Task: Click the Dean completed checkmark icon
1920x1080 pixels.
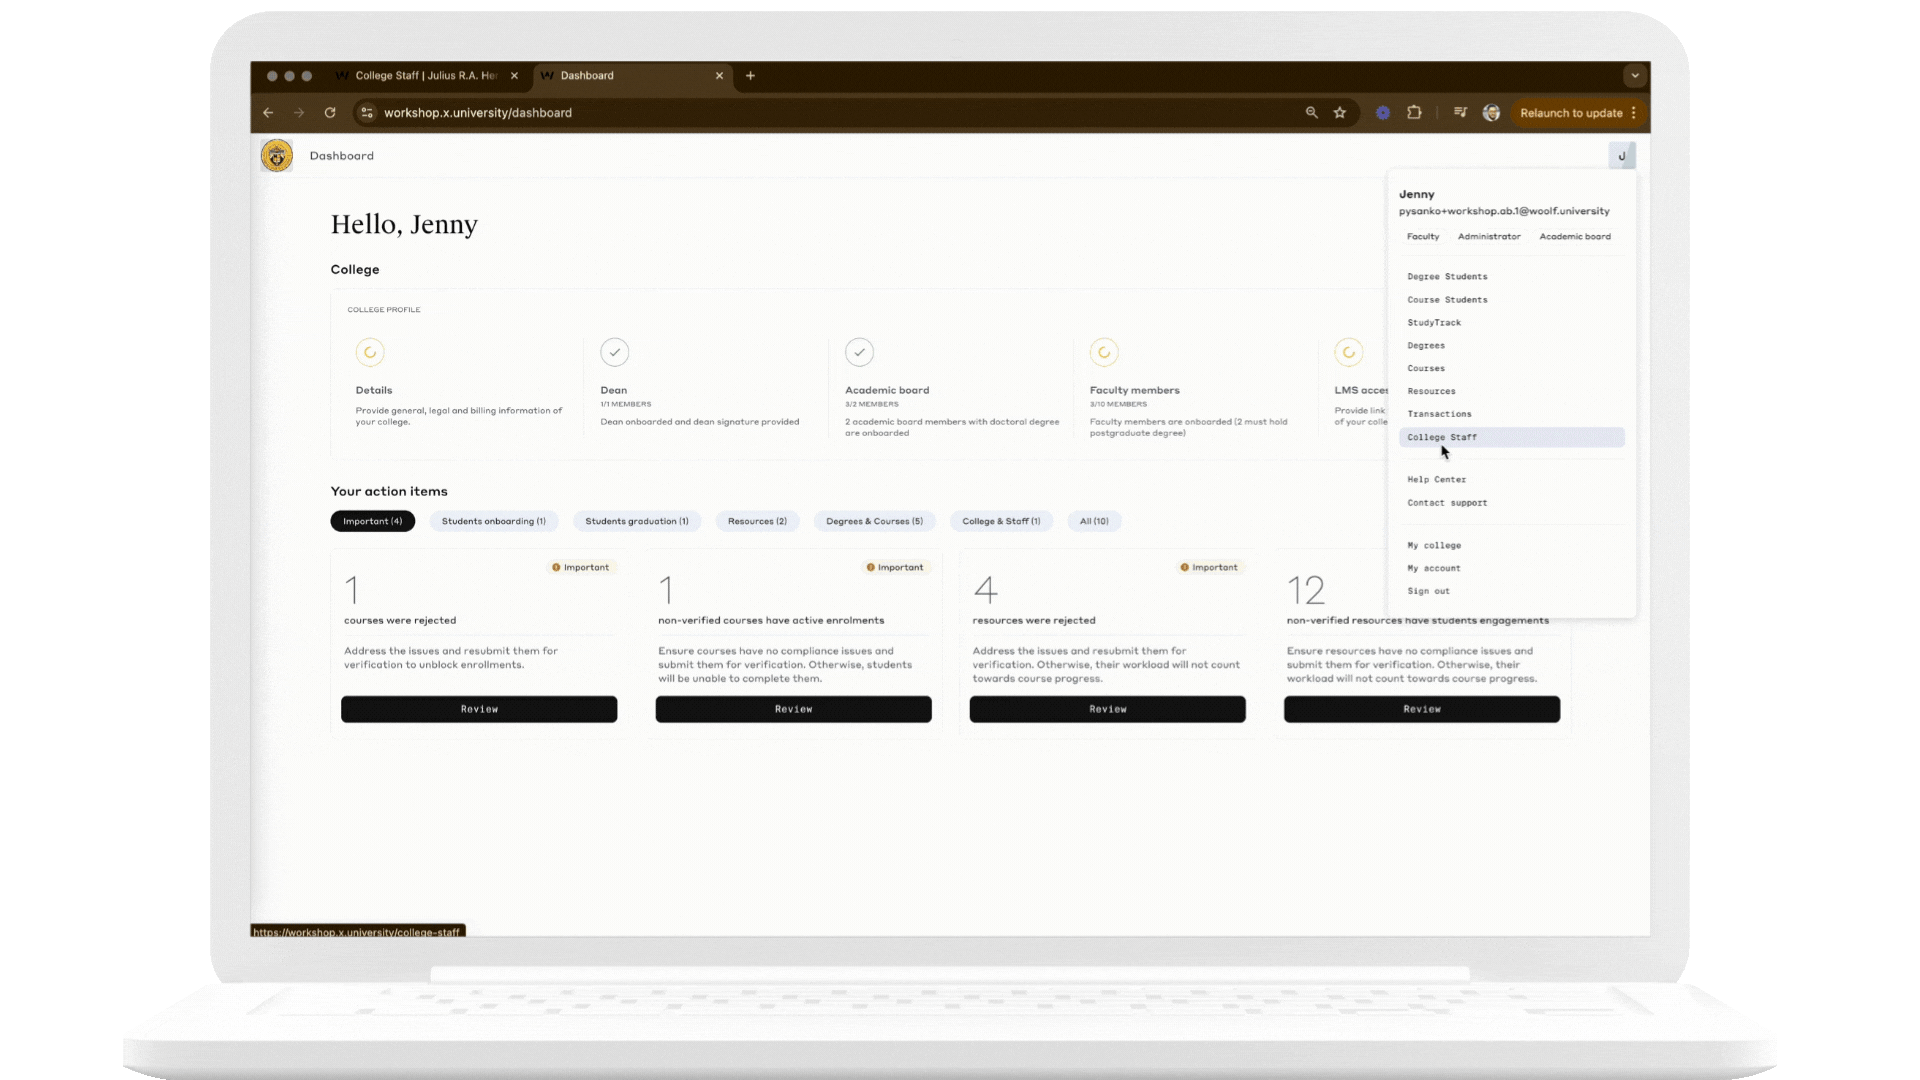Action: point(614,352)
